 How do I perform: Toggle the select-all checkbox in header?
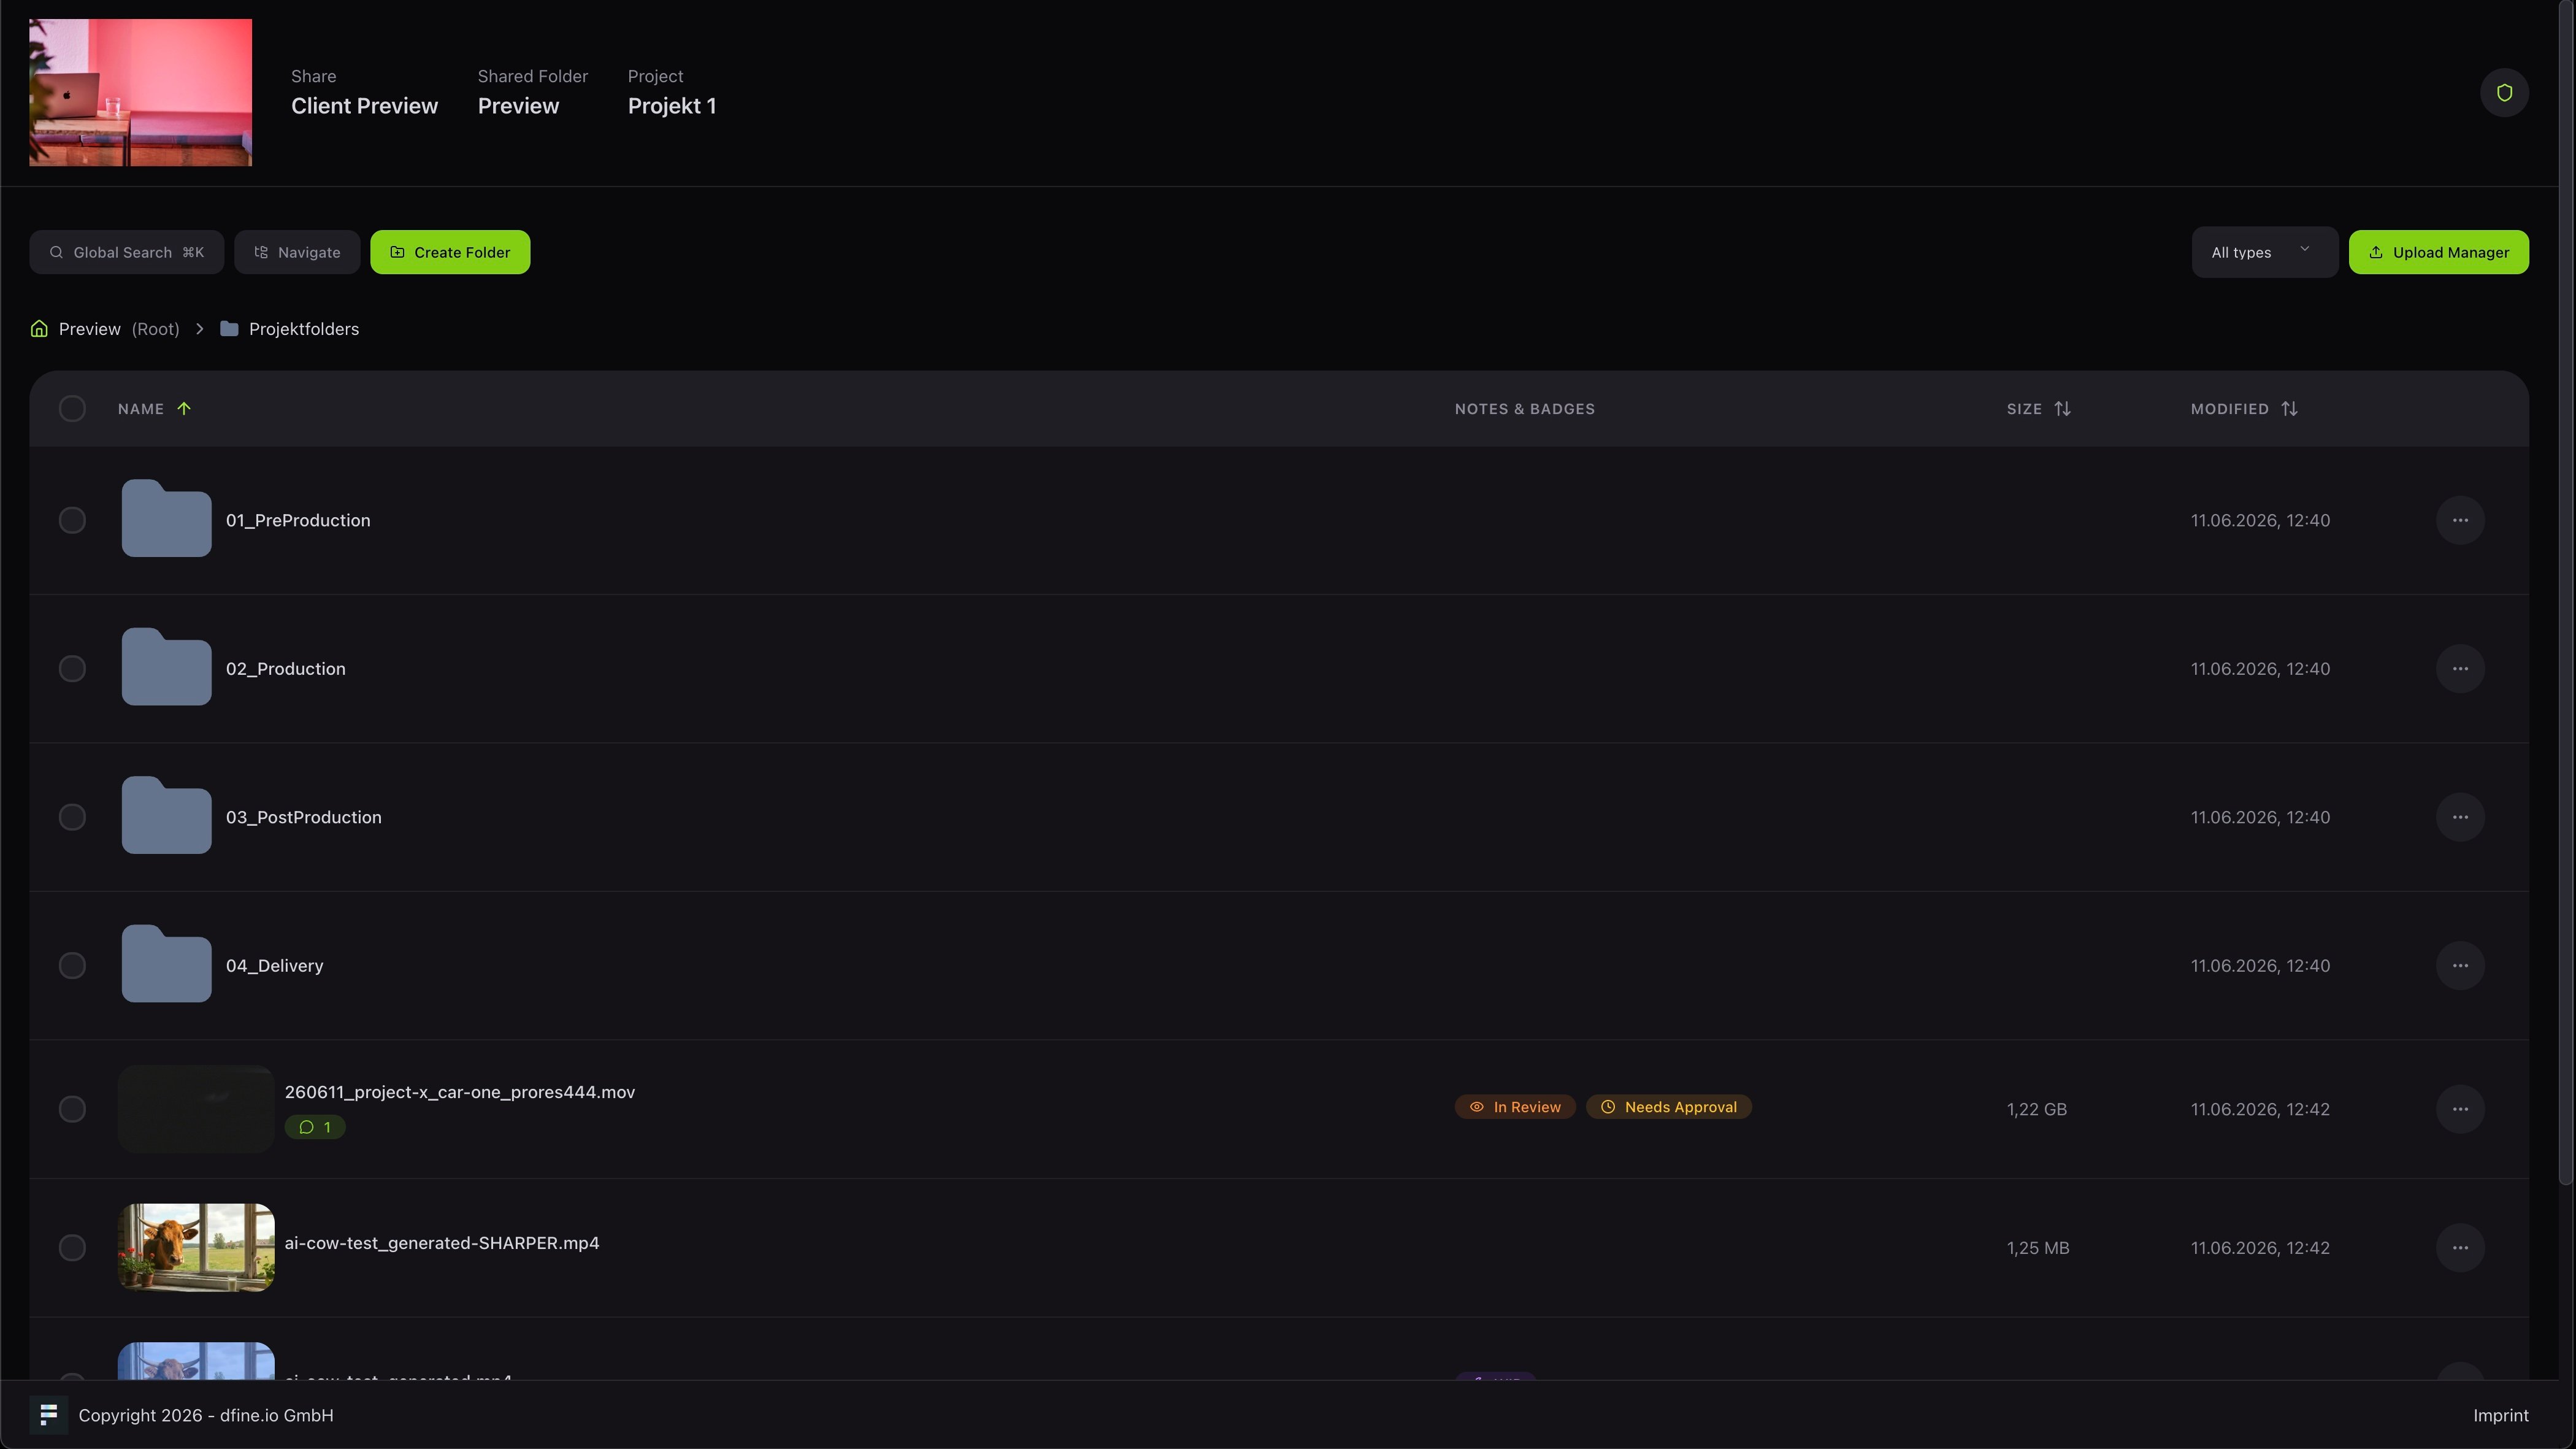point(72,409)
